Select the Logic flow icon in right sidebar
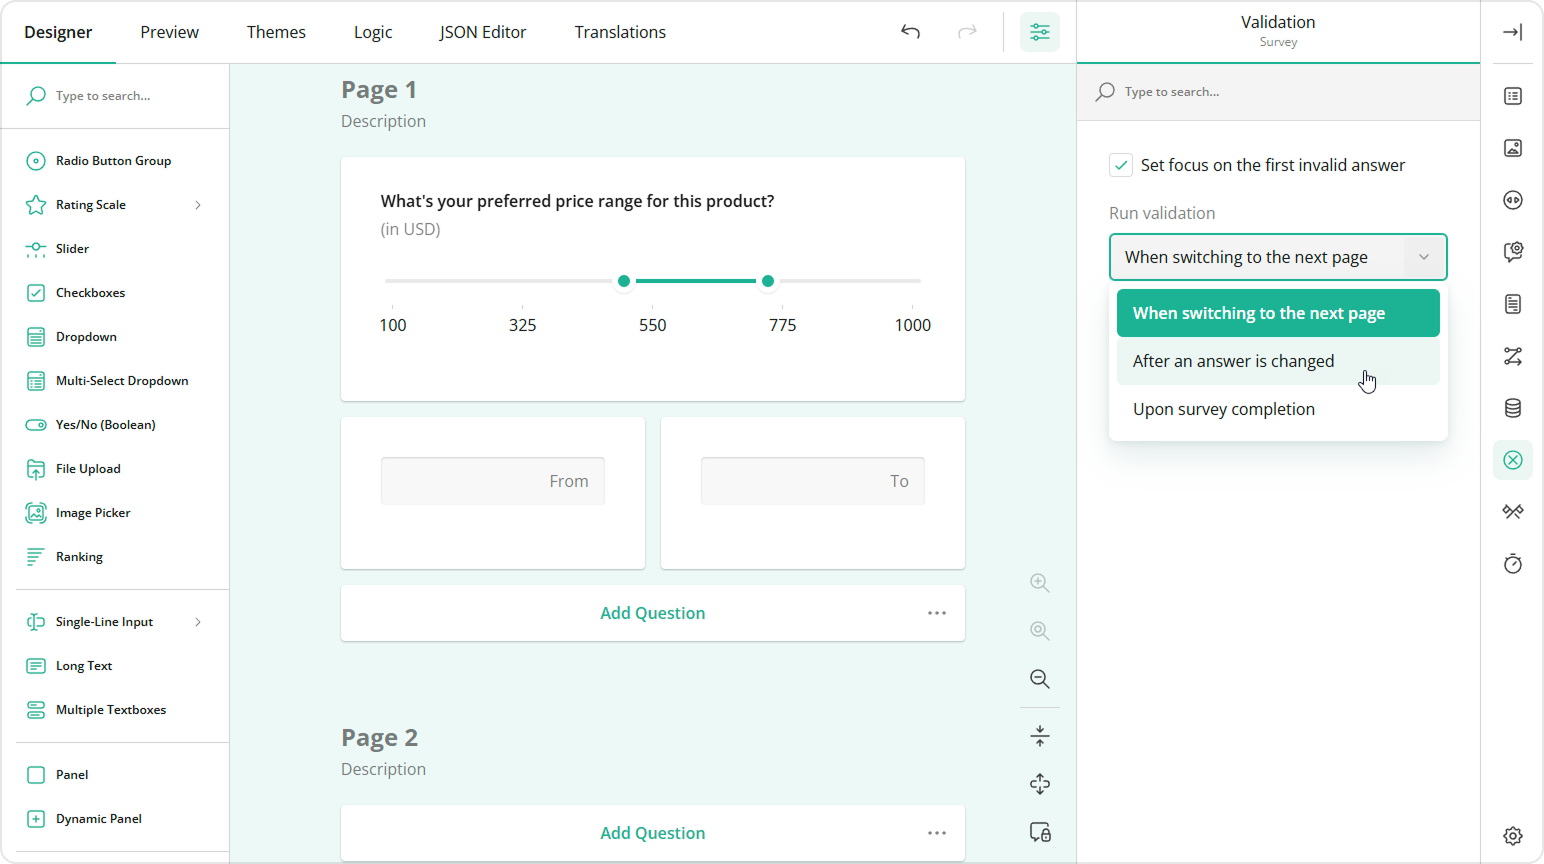Screen dimensions: 1544x864 tap(1512, 356)
